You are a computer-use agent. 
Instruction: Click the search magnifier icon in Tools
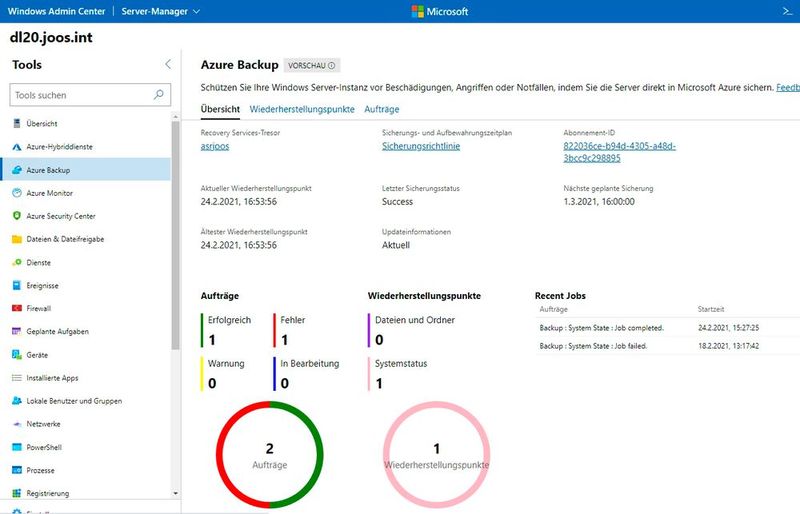coord(159,94)
